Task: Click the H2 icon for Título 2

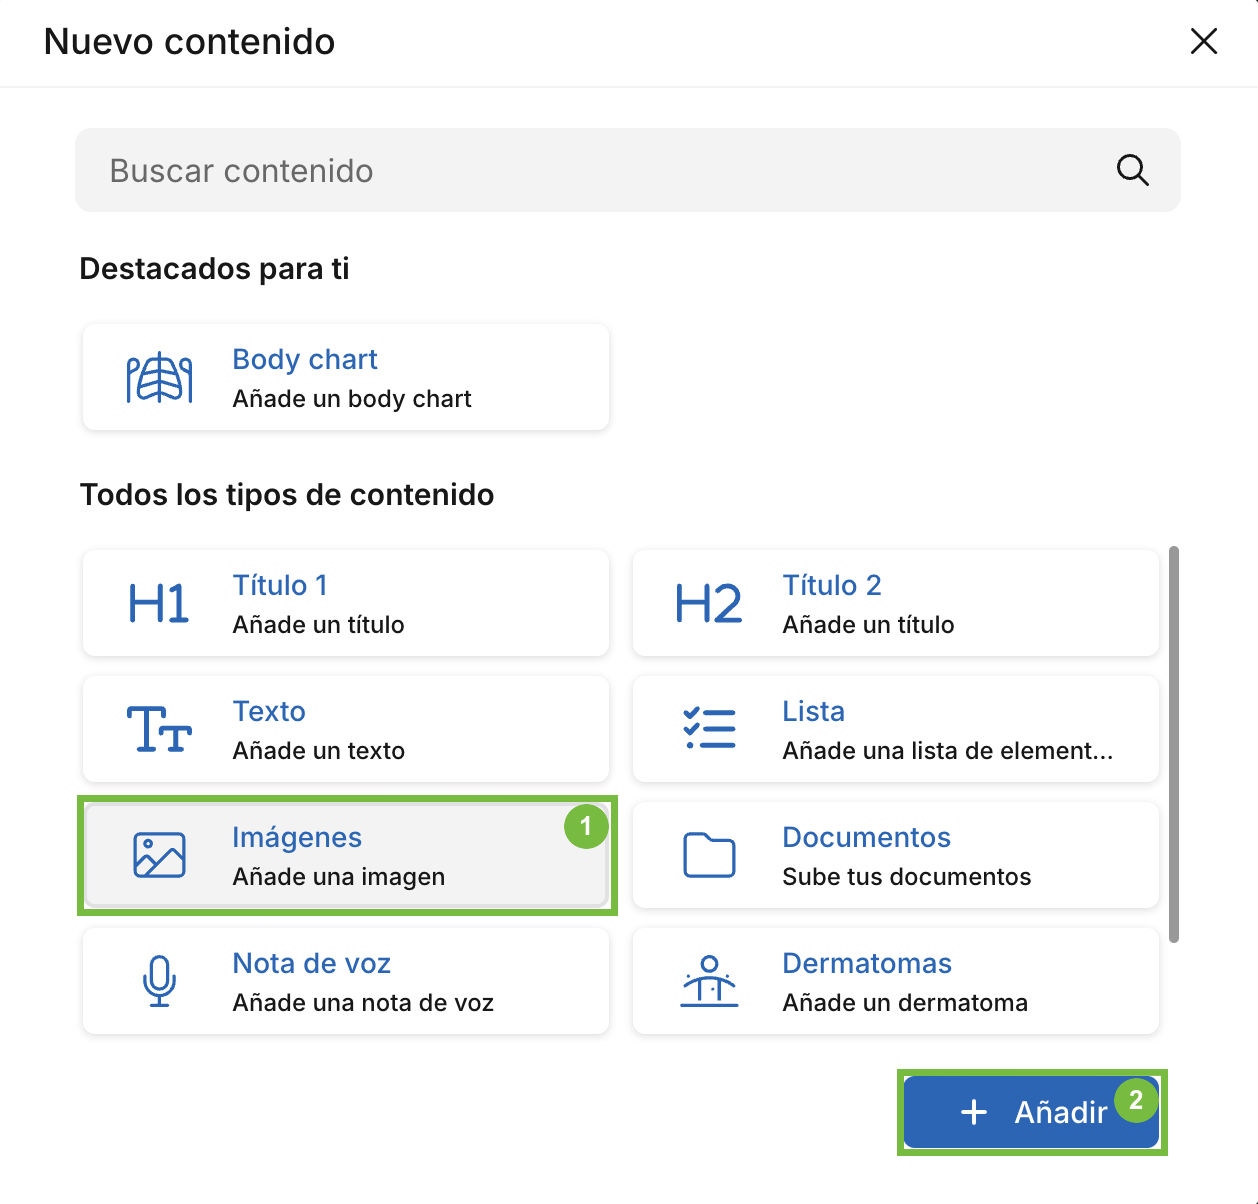Action: coord(709,604)
